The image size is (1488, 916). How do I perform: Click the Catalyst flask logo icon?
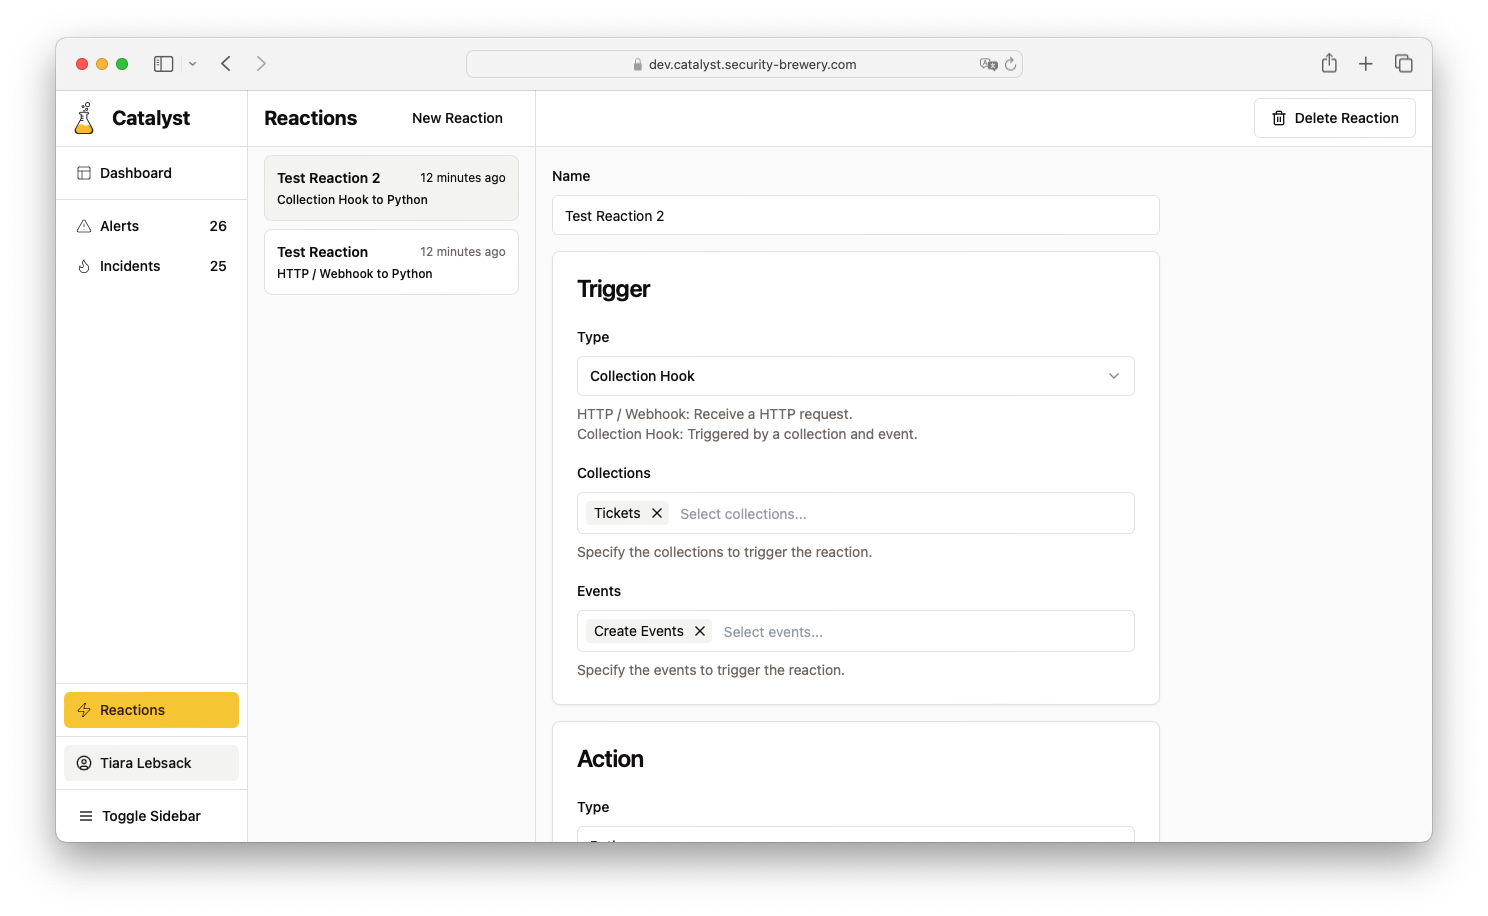click(x=85, y=118)
